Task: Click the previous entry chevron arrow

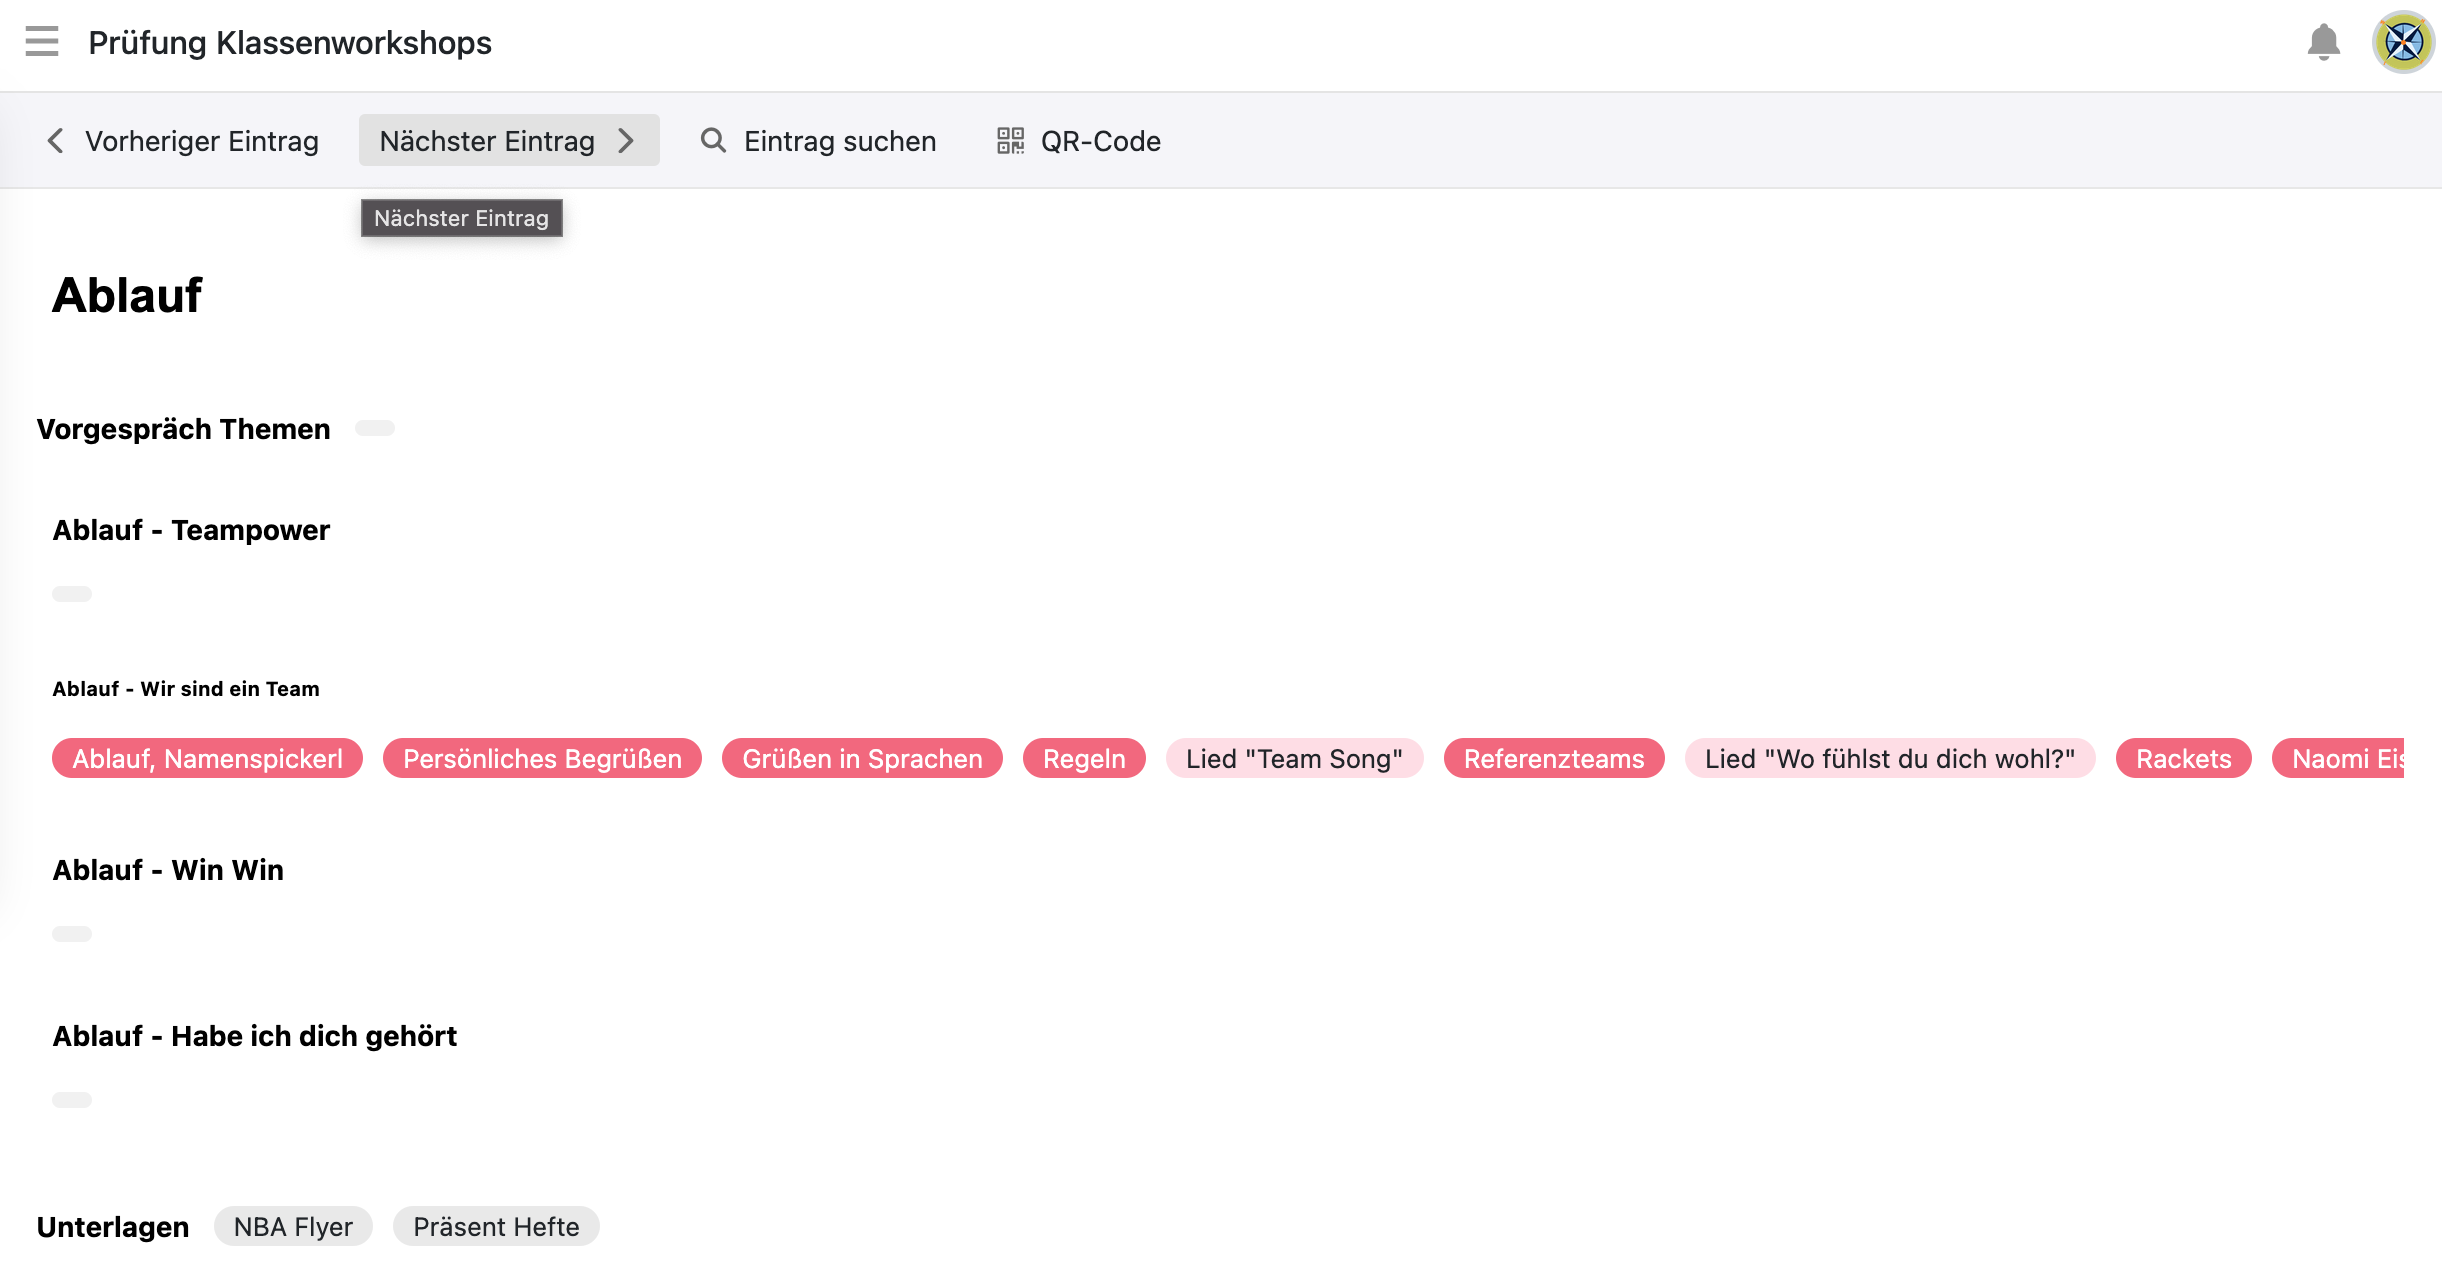Action: click(56, 141)
